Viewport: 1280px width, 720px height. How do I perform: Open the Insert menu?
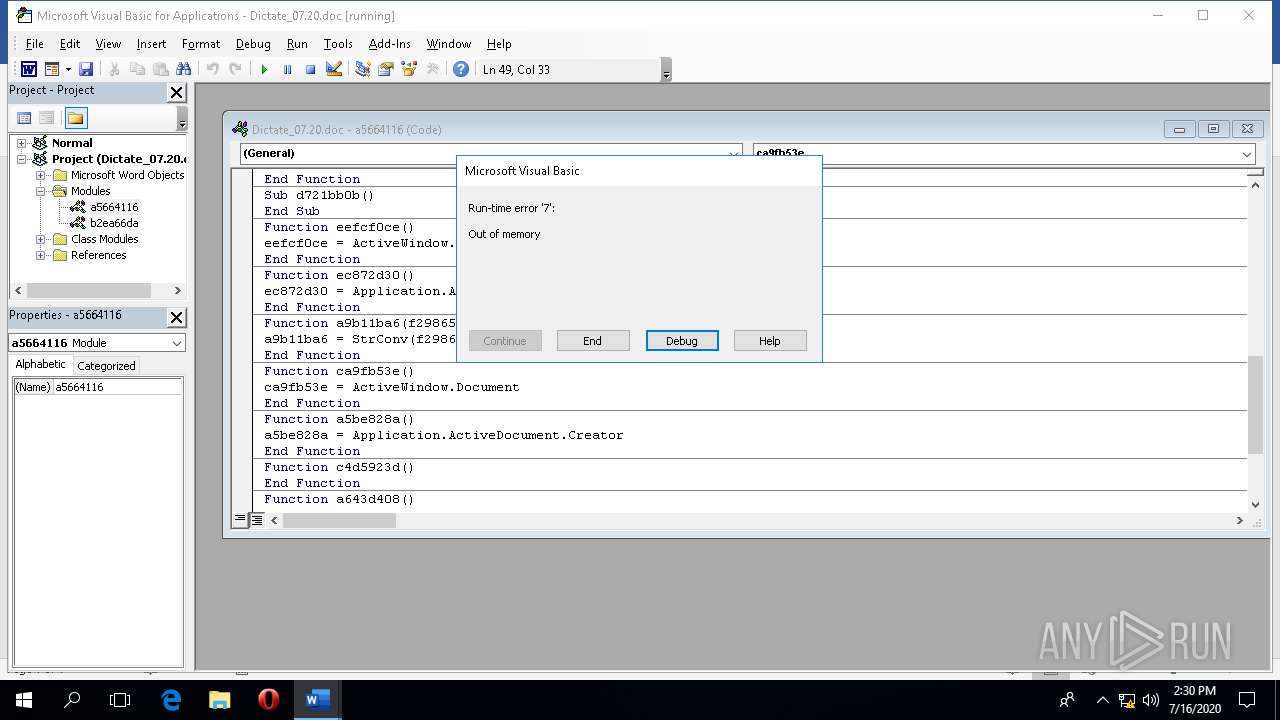coord(151,44)
